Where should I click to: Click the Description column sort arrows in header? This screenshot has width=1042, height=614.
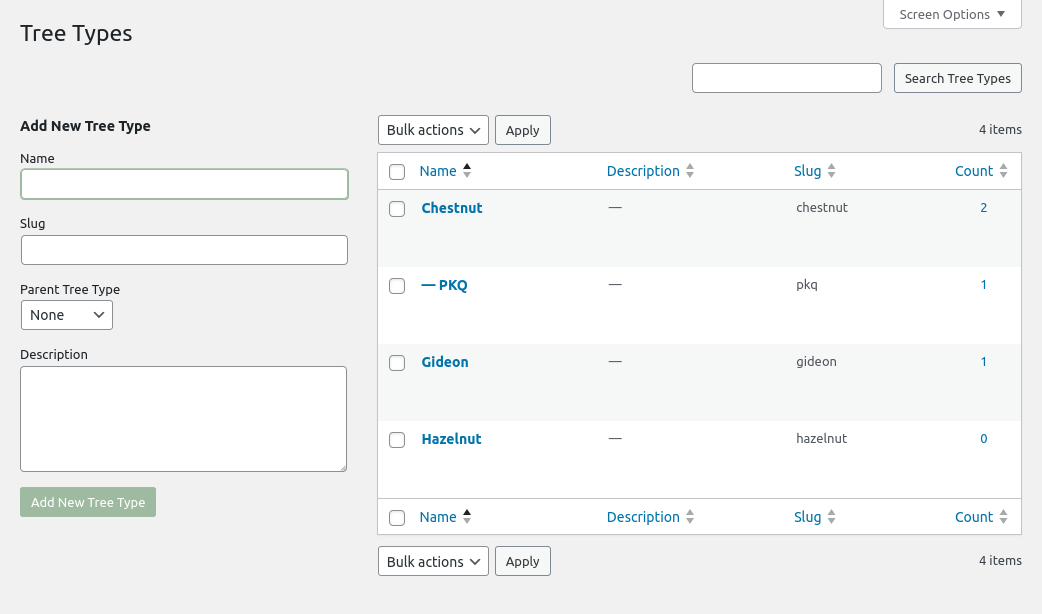click(689, 172)
